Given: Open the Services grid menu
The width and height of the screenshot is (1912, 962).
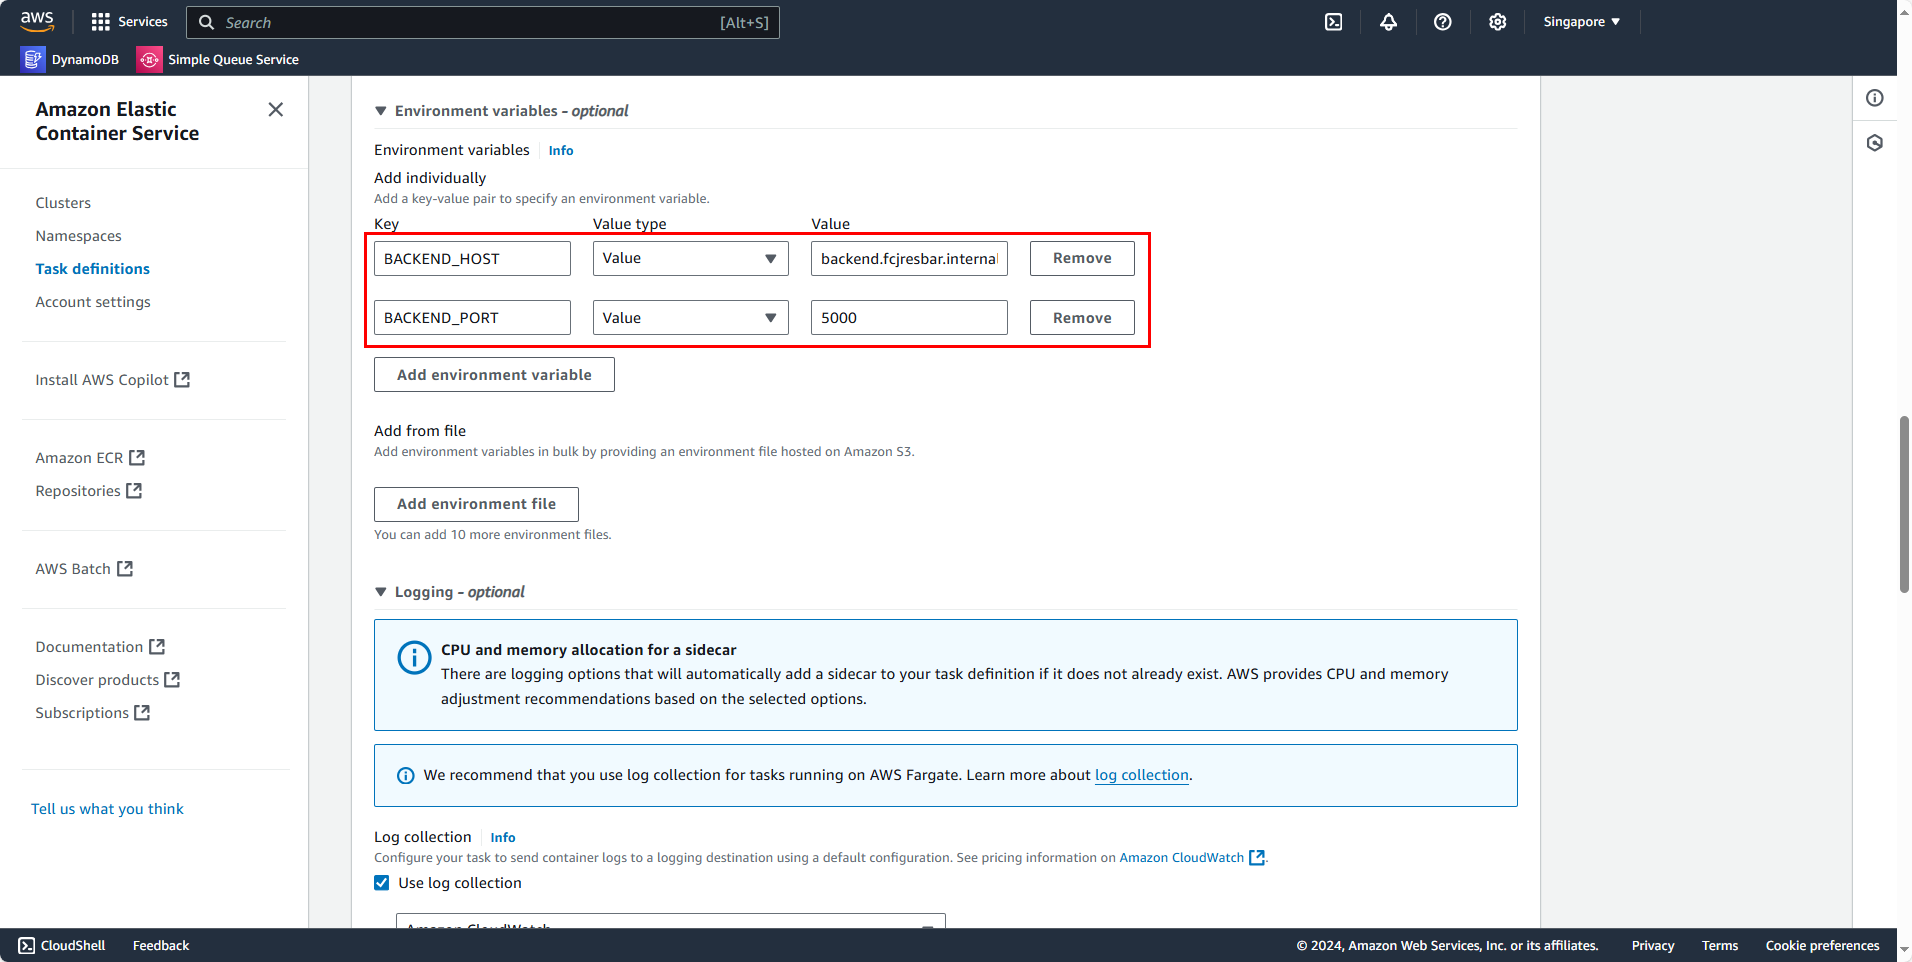Looking at the screenshot, I should tap(129, 22).
